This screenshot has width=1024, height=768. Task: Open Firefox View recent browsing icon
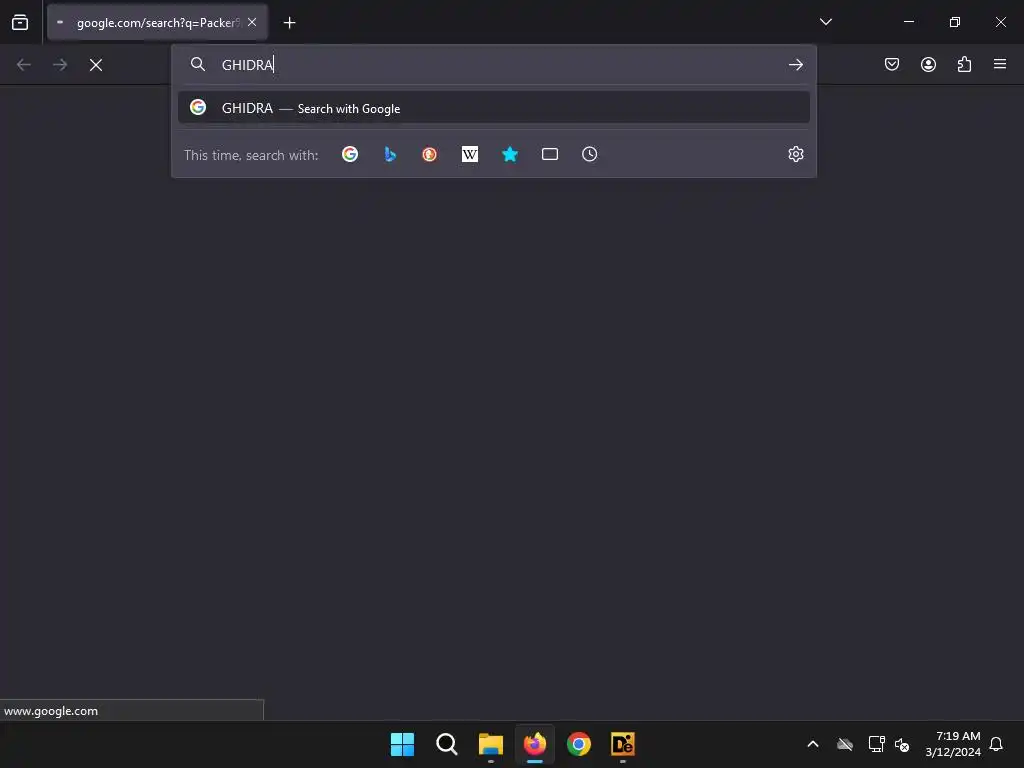(x=20, y=22)
